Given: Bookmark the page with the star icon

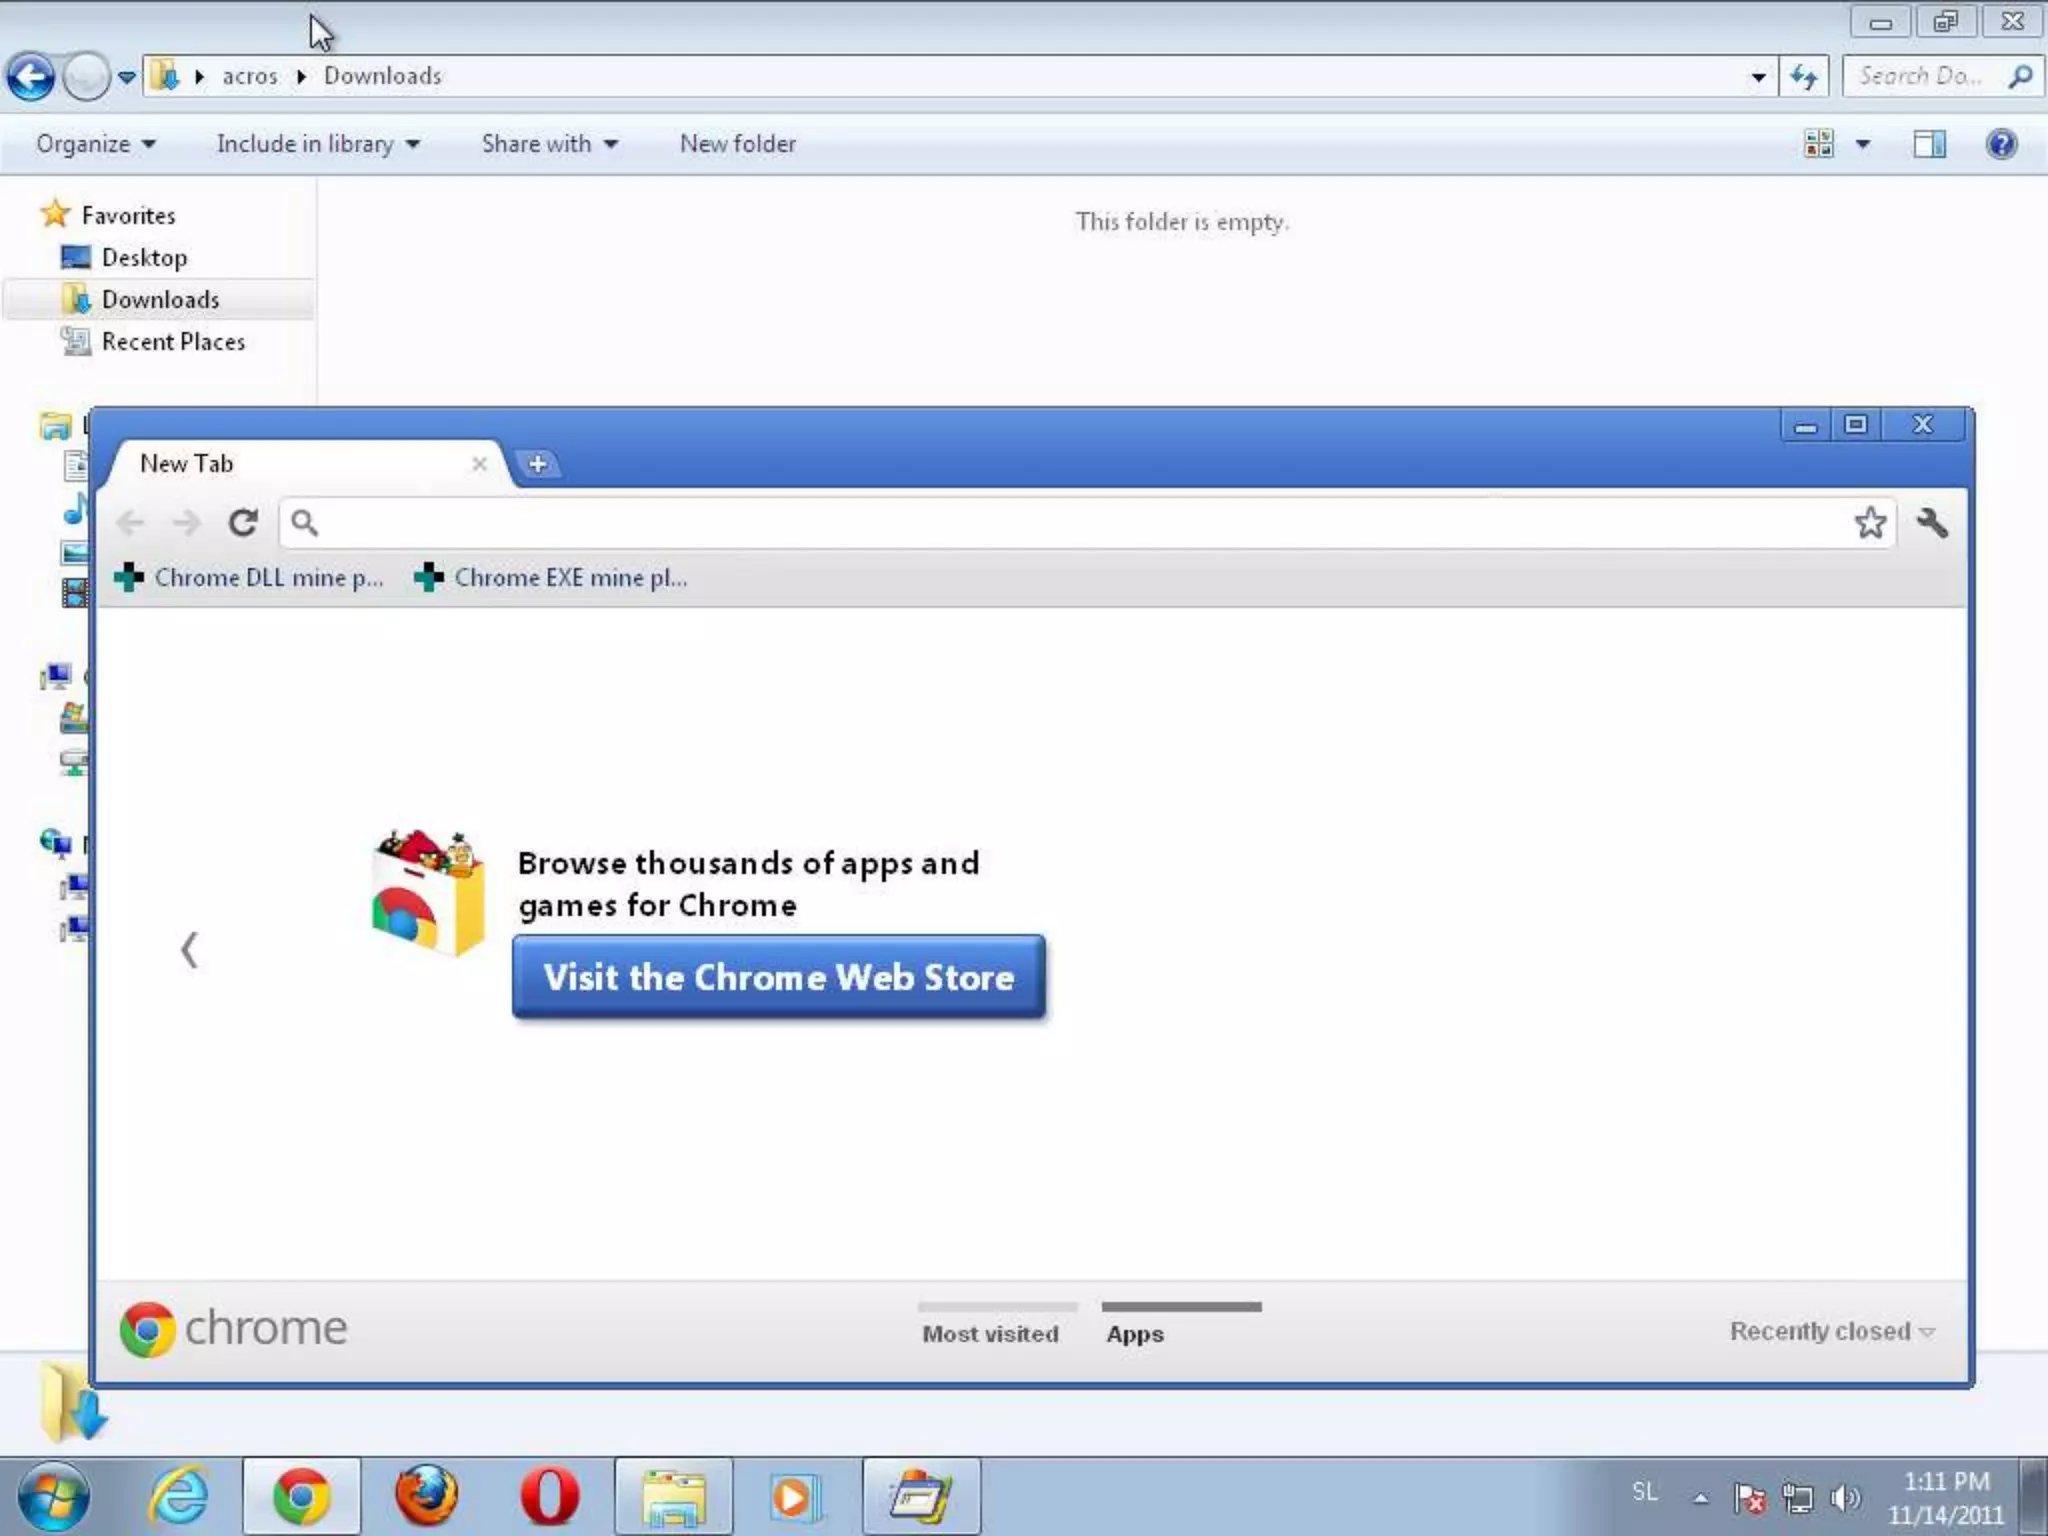Looking at the screenshot, I should tap(1870, 522).
